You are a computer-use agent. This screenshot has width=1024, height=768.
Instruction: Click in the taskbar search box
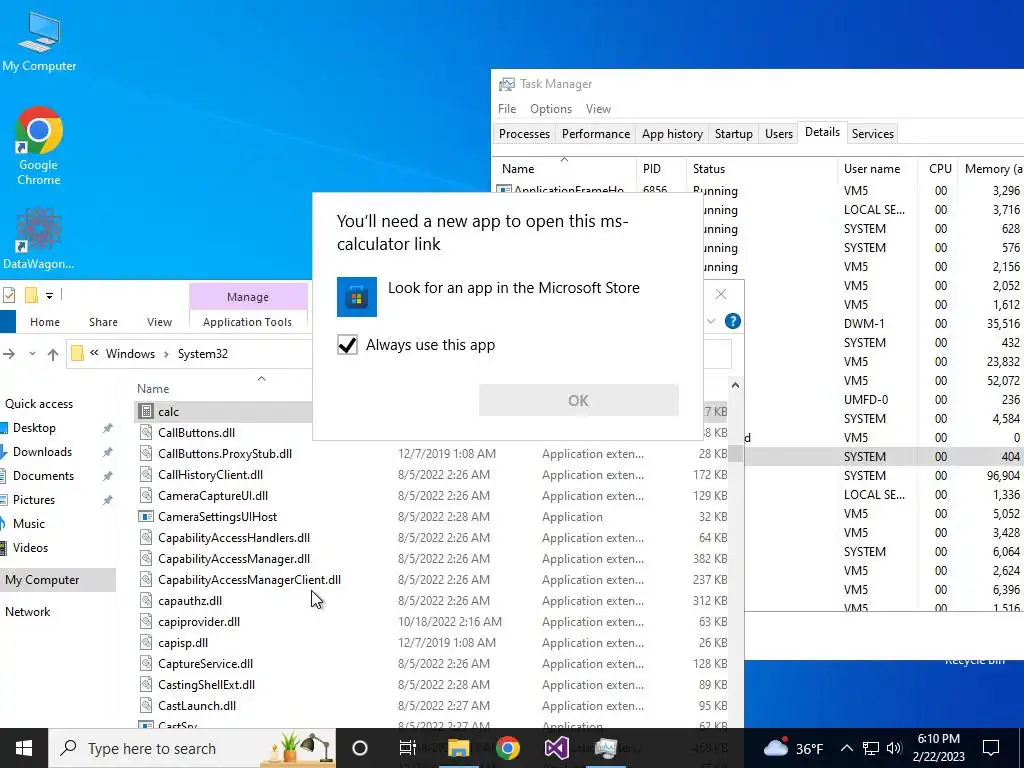pos(193,748)
